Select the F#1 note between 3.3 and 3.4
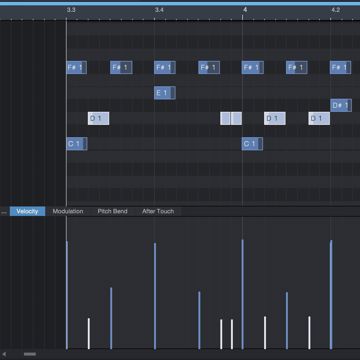 pos(121,68)
